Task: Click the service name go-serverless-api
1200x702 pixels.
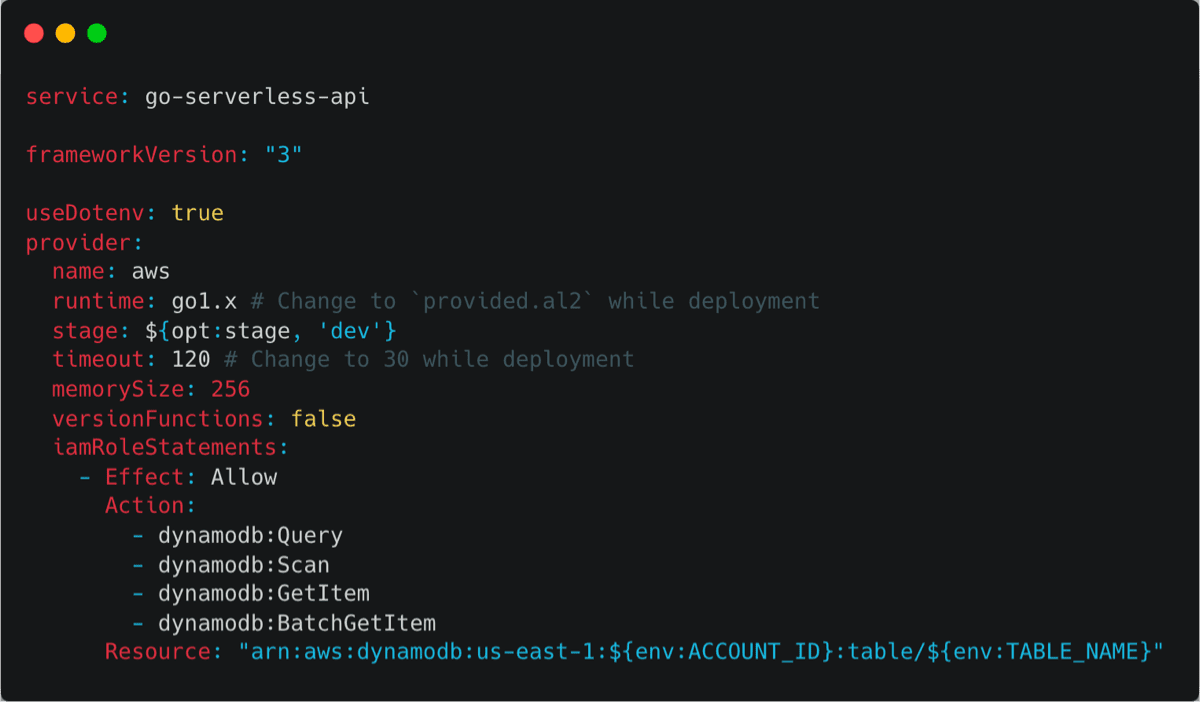Action: pos(257,97)
